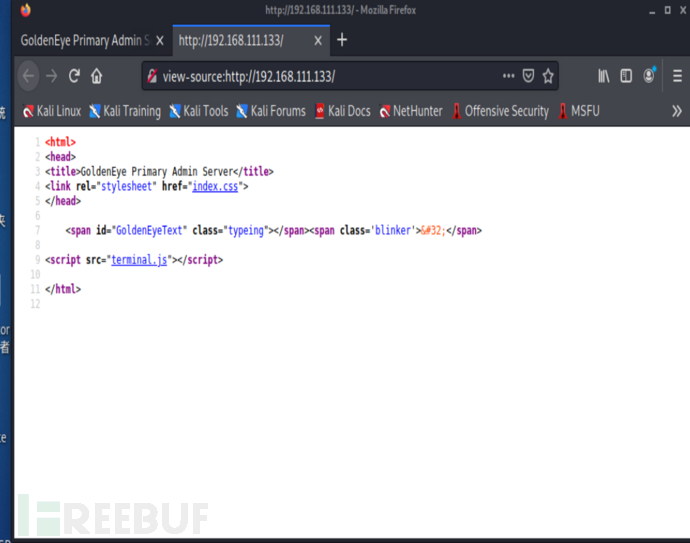Open the MSFU bookmark
The height and width of the screenshot is (543, 690).
(x=579, y=111)
